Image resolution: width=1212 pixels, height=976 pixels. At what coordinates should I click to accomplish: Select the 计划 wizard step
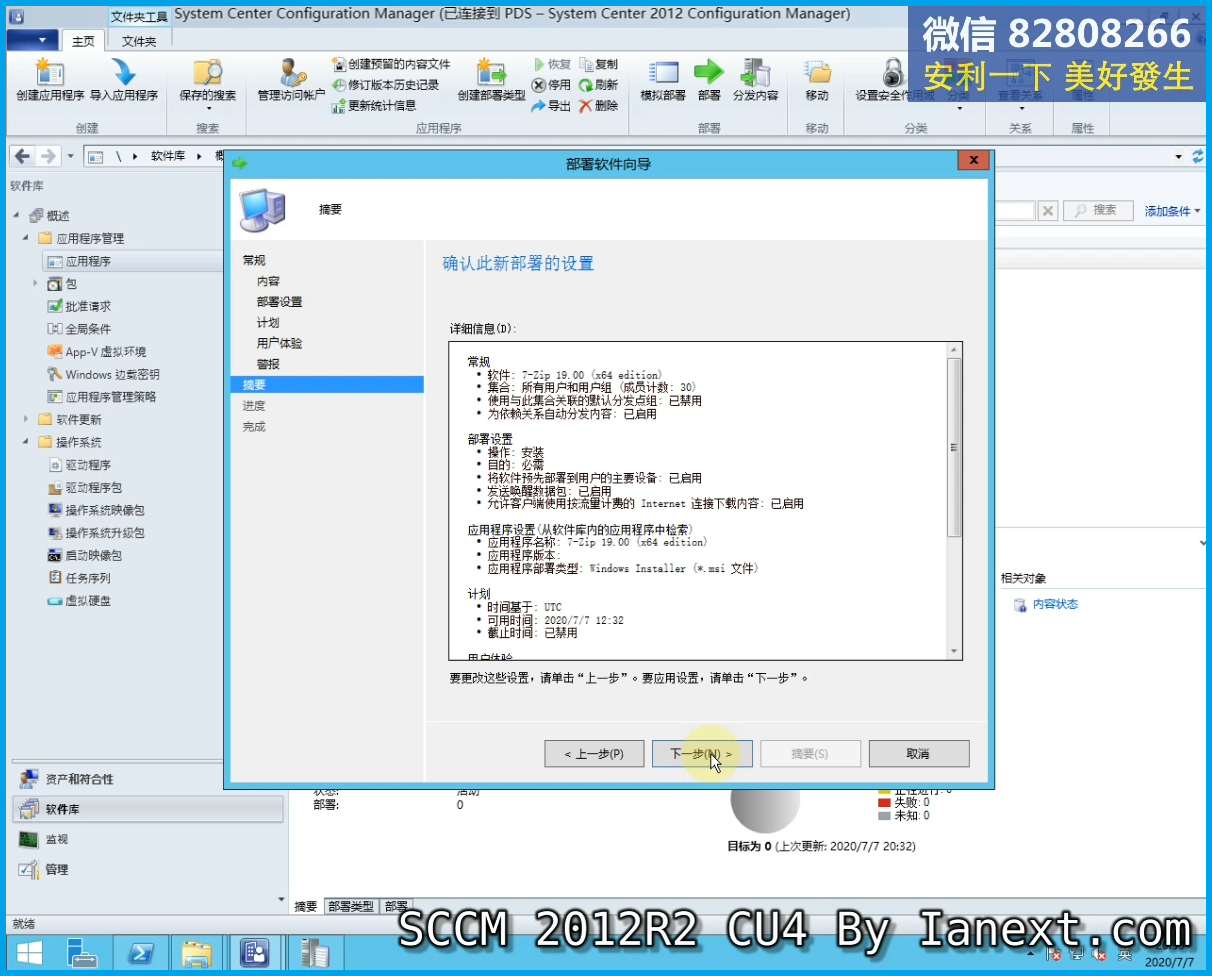[268, 323]
